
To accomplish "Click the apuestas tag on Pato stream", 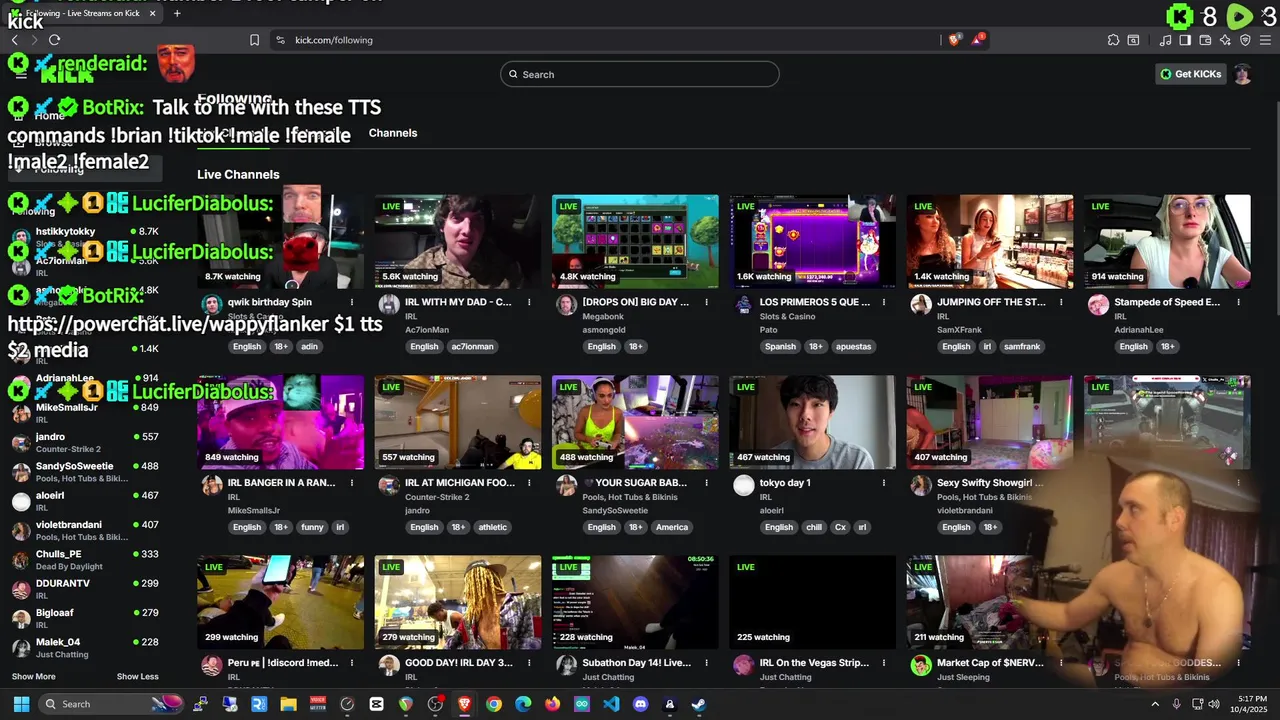I will [853, 347].
